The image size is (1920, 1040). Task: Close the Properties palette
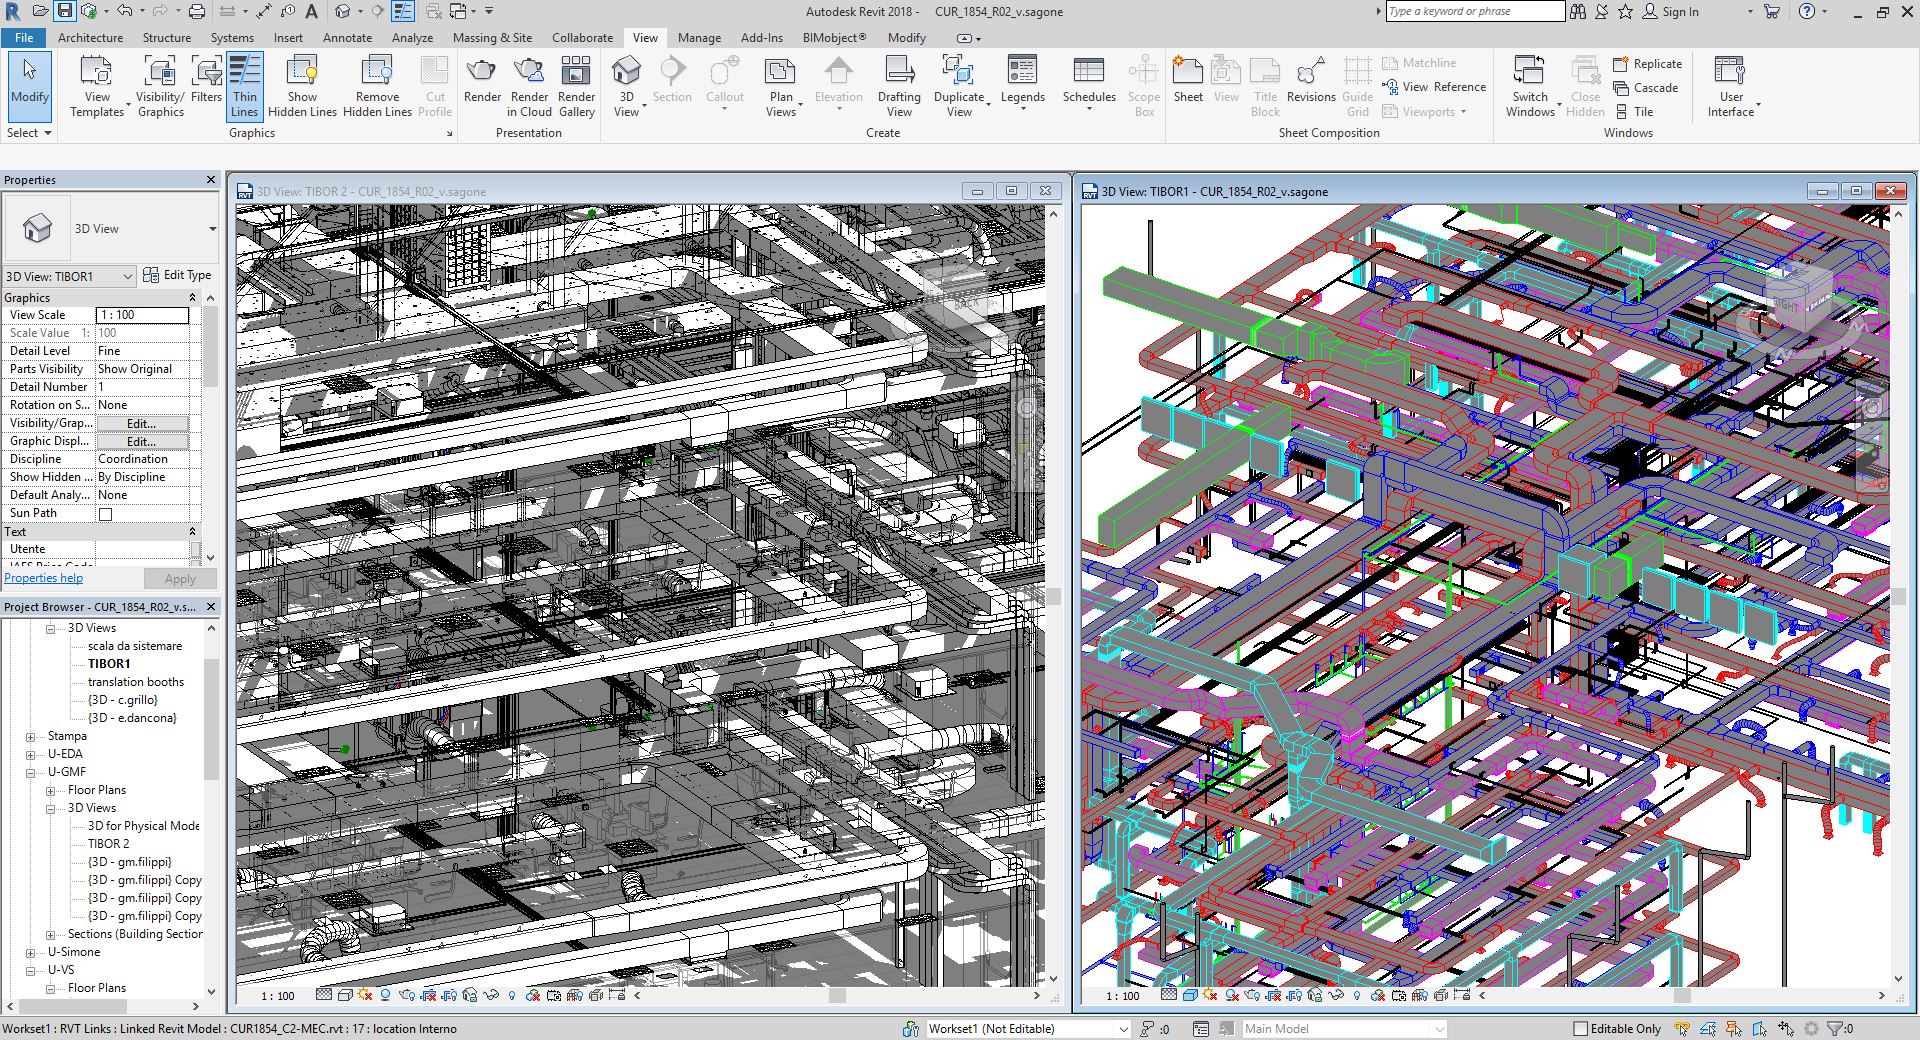(211, 180)
